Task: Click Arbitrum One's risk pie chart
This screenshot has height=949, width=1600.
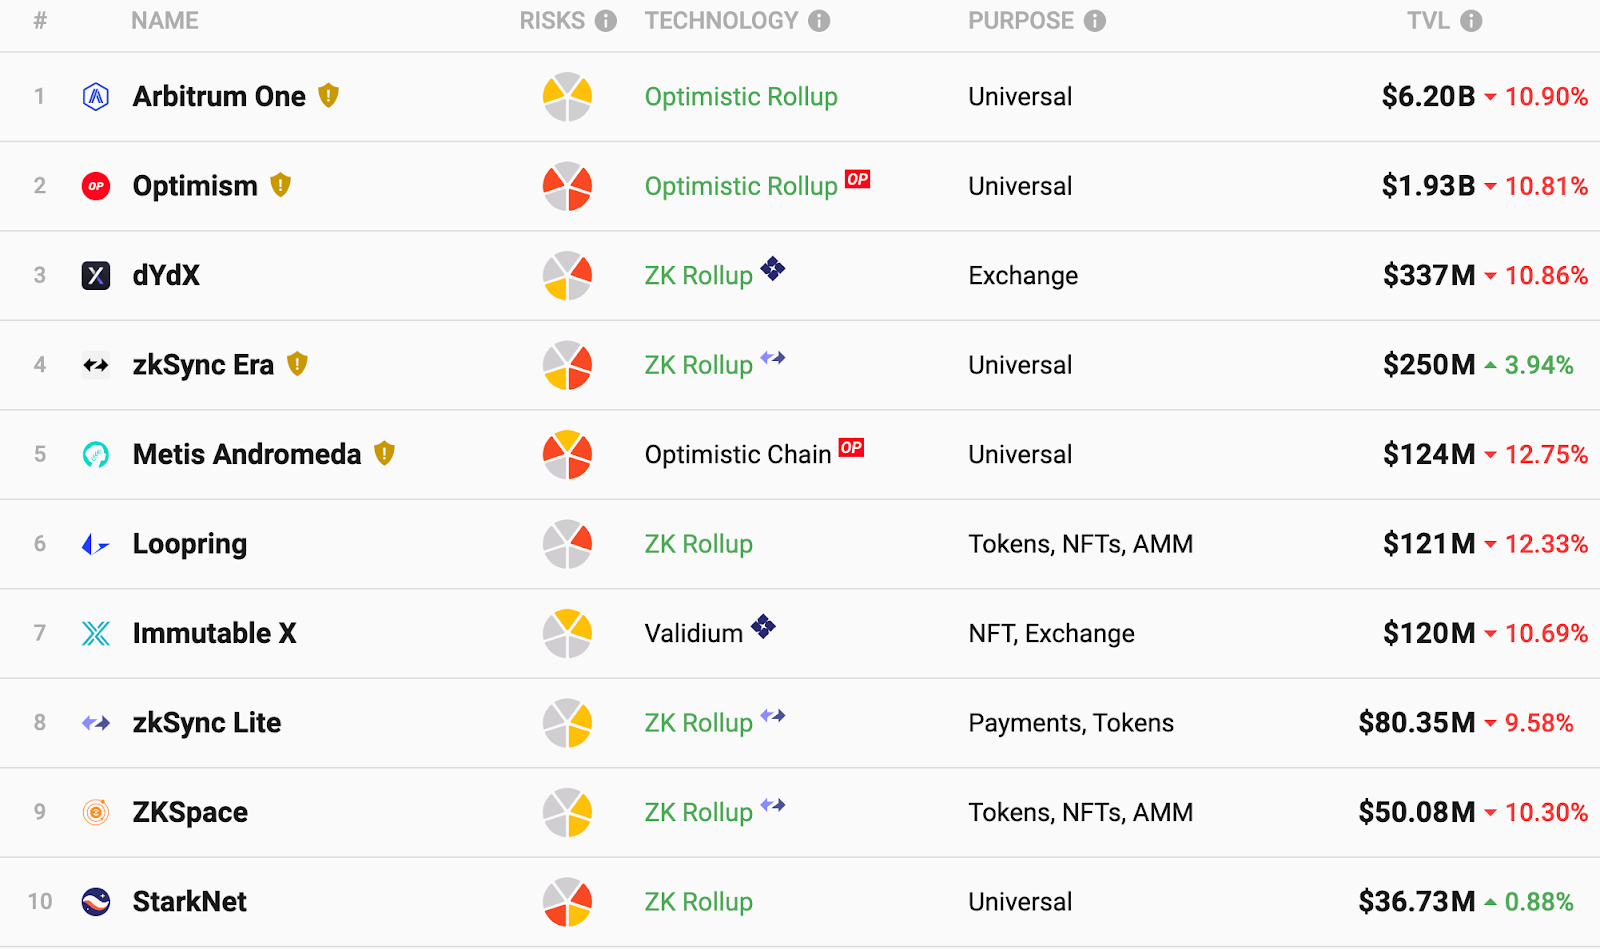Action: pos(567,97)
